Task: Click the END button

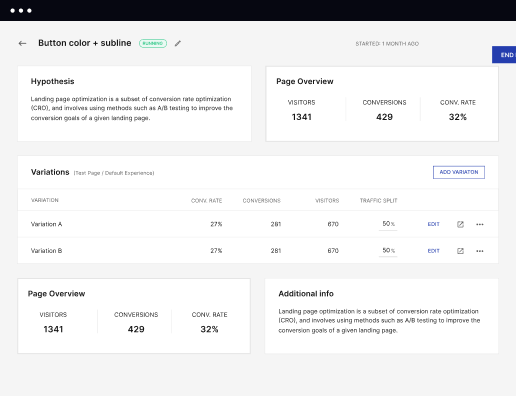Action: tap(504, 55)
